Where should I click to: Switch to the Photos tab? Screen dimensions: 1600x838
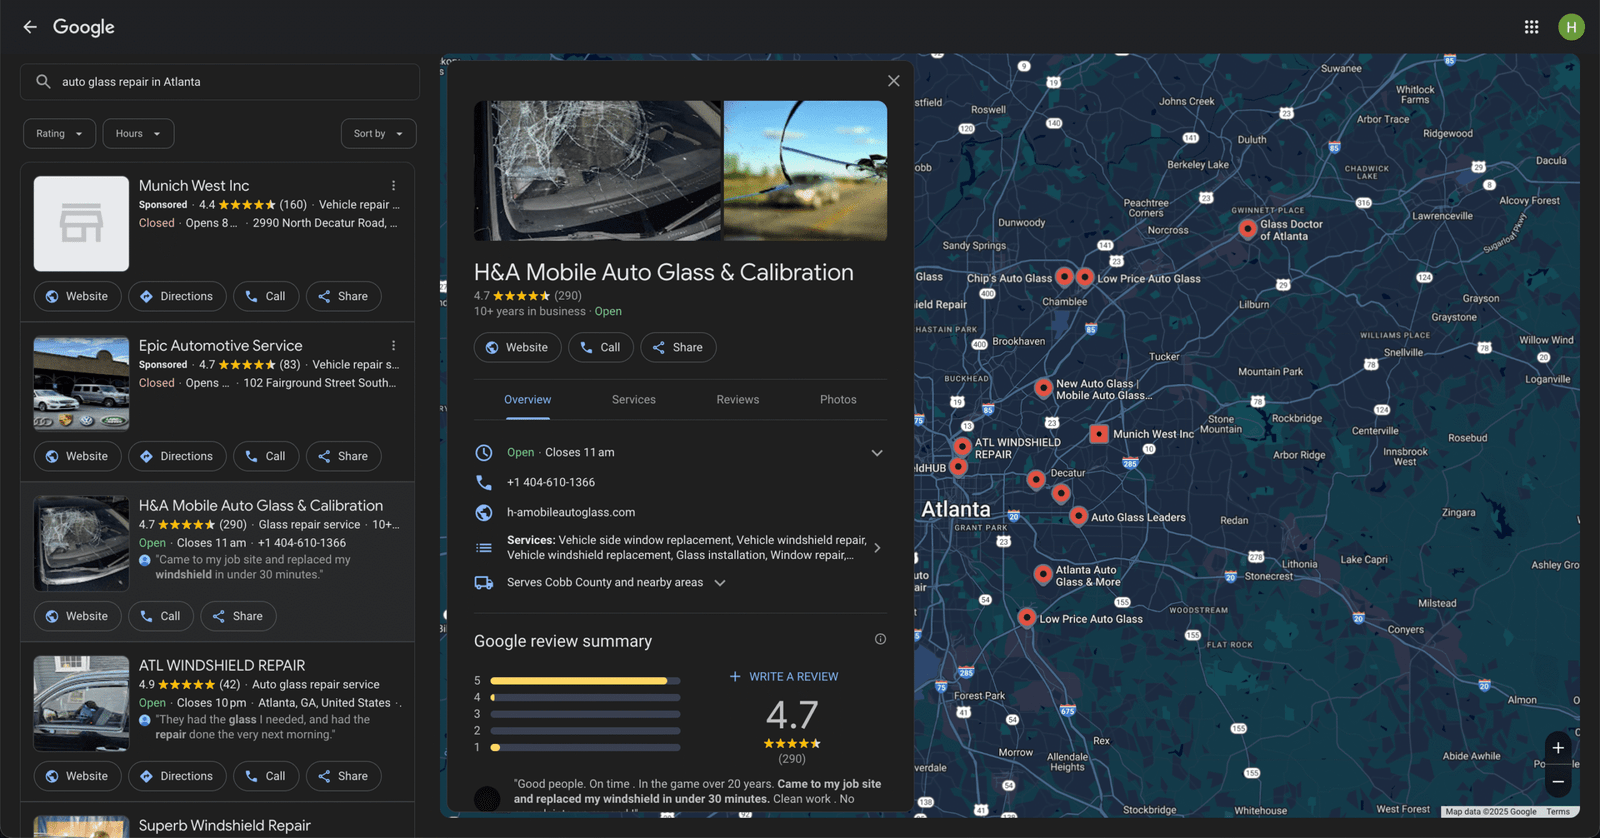838,400
